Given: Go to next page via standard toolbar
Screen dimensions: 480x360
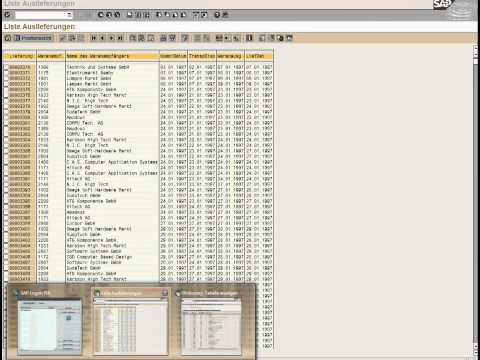Looking at the screenshot, I should pyautogui.click(x=175, y=15).
